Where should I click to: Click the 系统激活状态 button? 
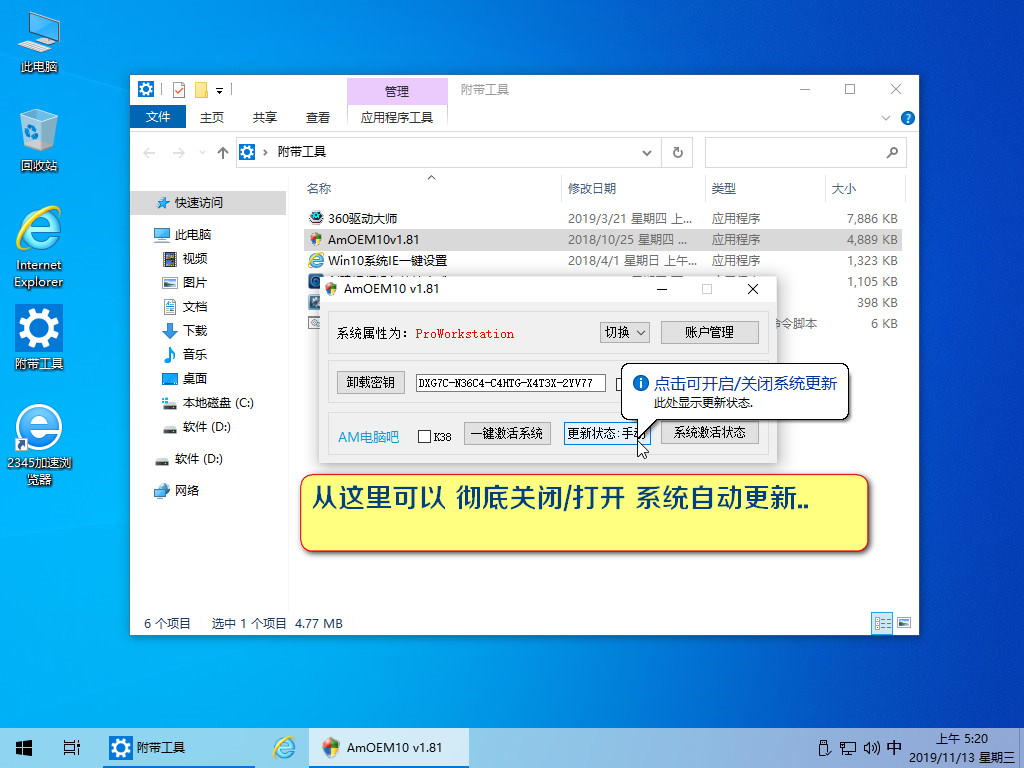709,433
